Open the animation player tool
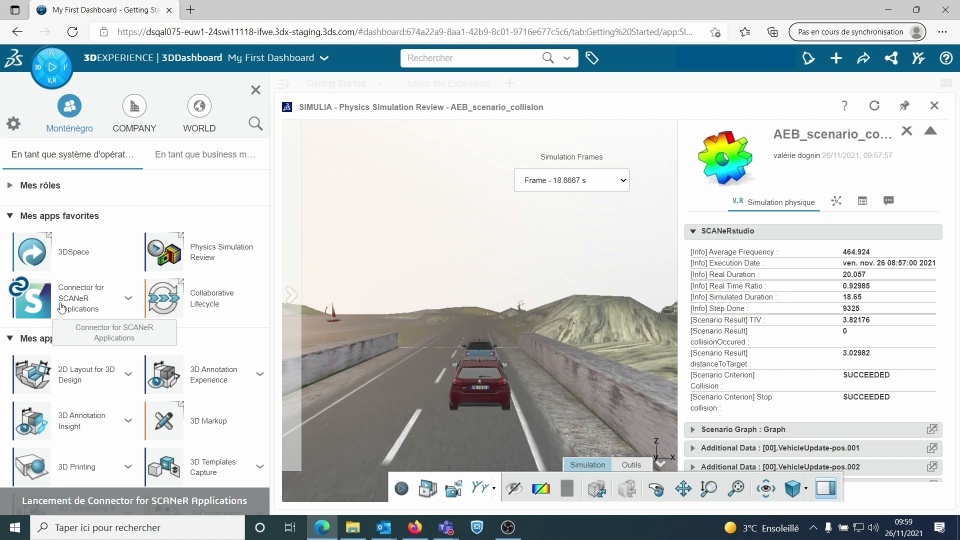The width and height of the screenshot is (960, 540). pos(427,489)
